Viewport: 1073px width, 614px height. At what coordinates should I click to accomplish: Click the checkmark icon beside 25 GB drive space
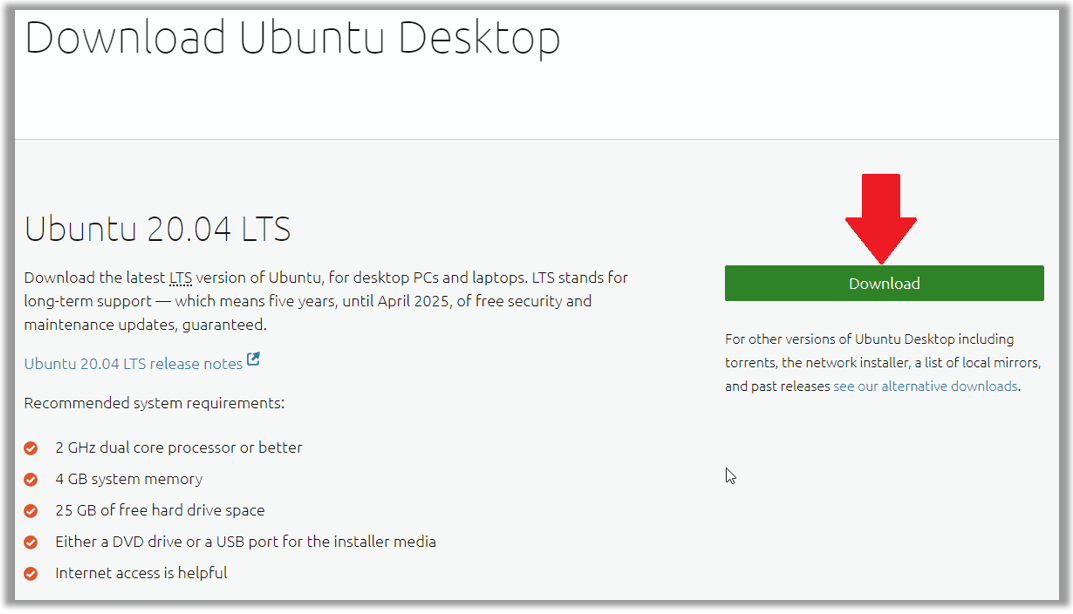tap(31, 511)
